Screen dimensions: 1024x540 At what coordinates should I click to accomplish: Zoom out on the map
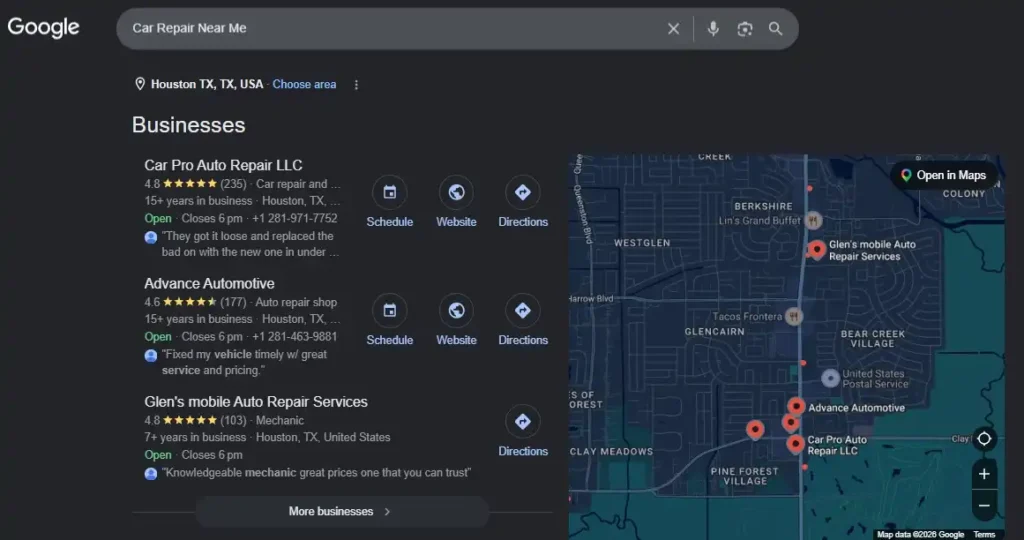[984, 505]
